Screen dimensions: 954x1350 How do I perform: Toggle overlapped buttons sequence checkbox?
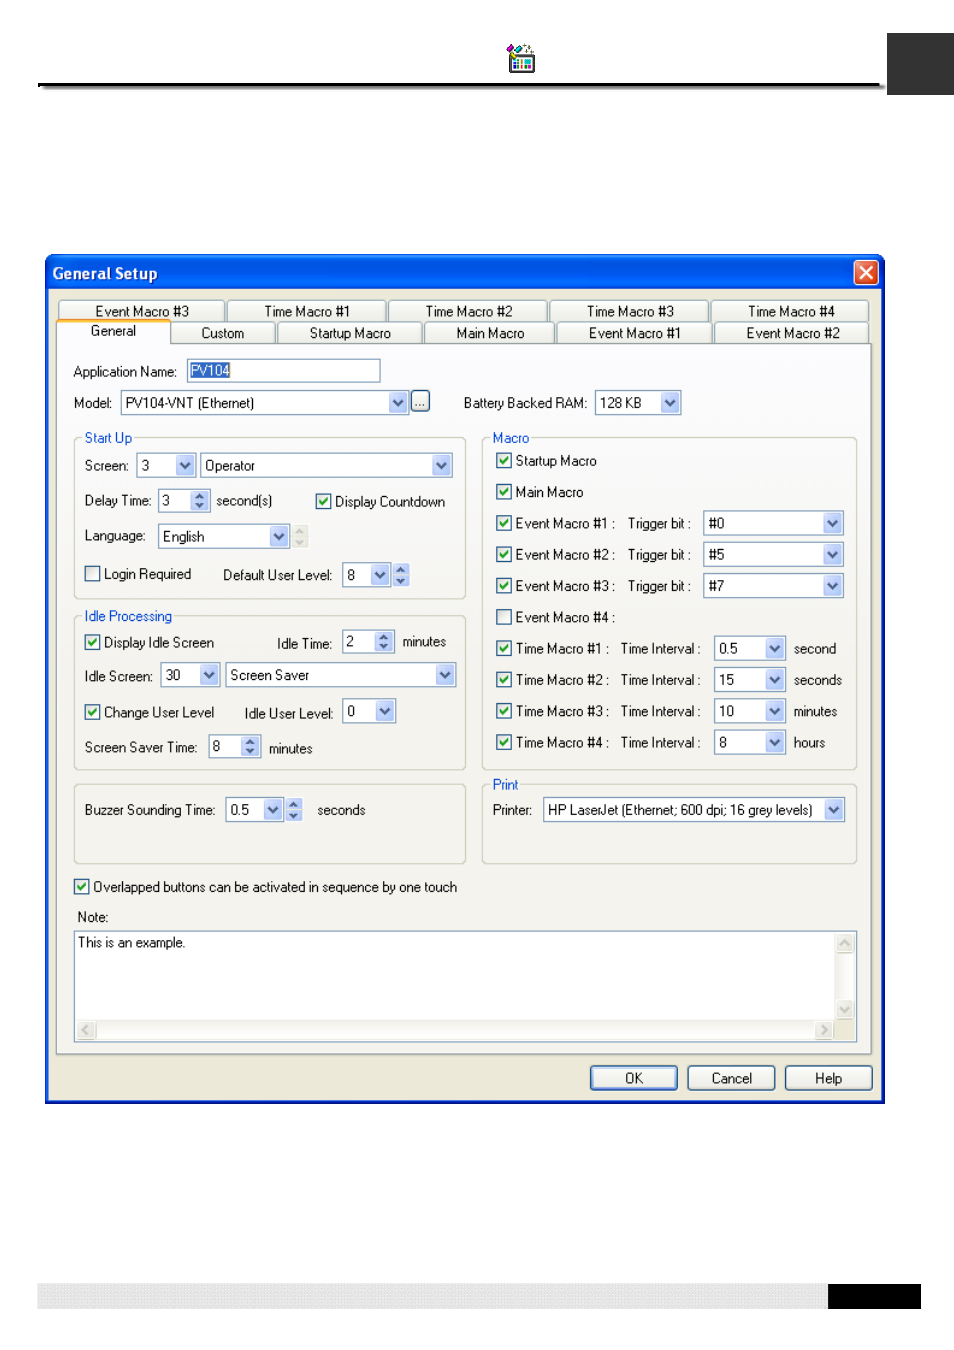tap(81, 886)
